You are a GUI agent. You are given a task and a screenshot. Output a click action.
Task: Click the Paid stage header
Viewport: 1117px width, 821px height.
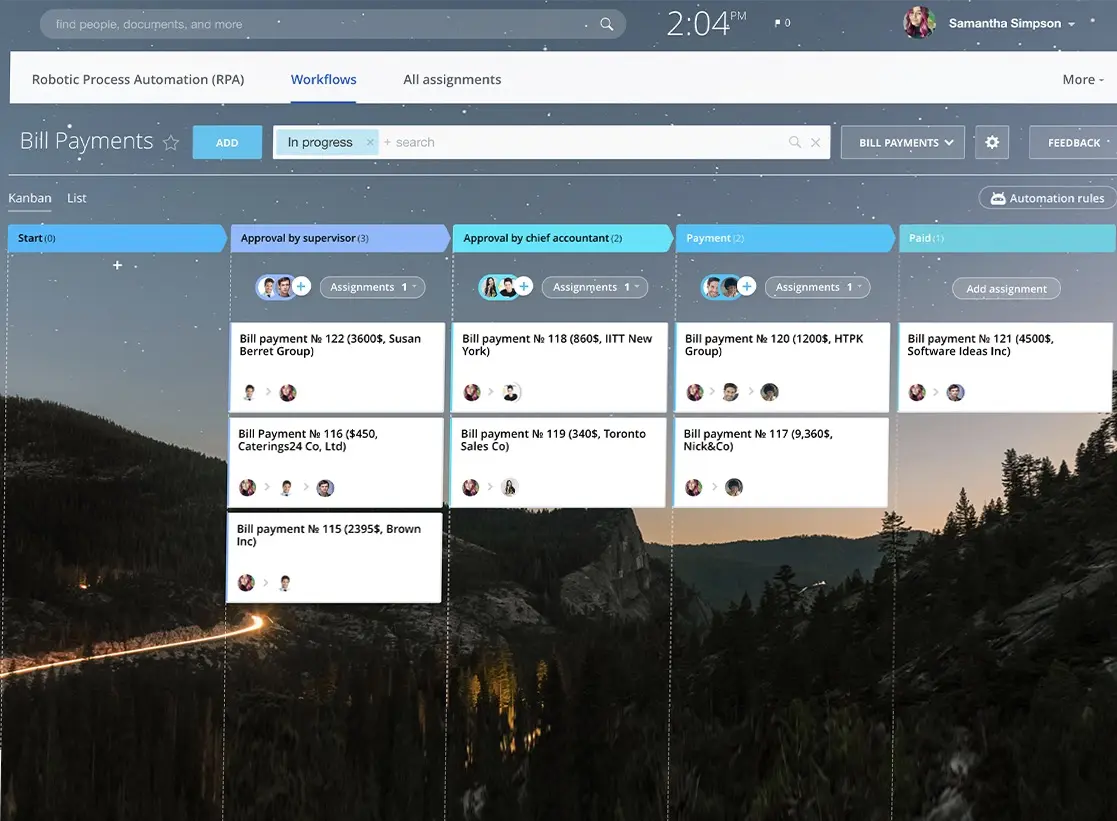(x=1005, y=238)
